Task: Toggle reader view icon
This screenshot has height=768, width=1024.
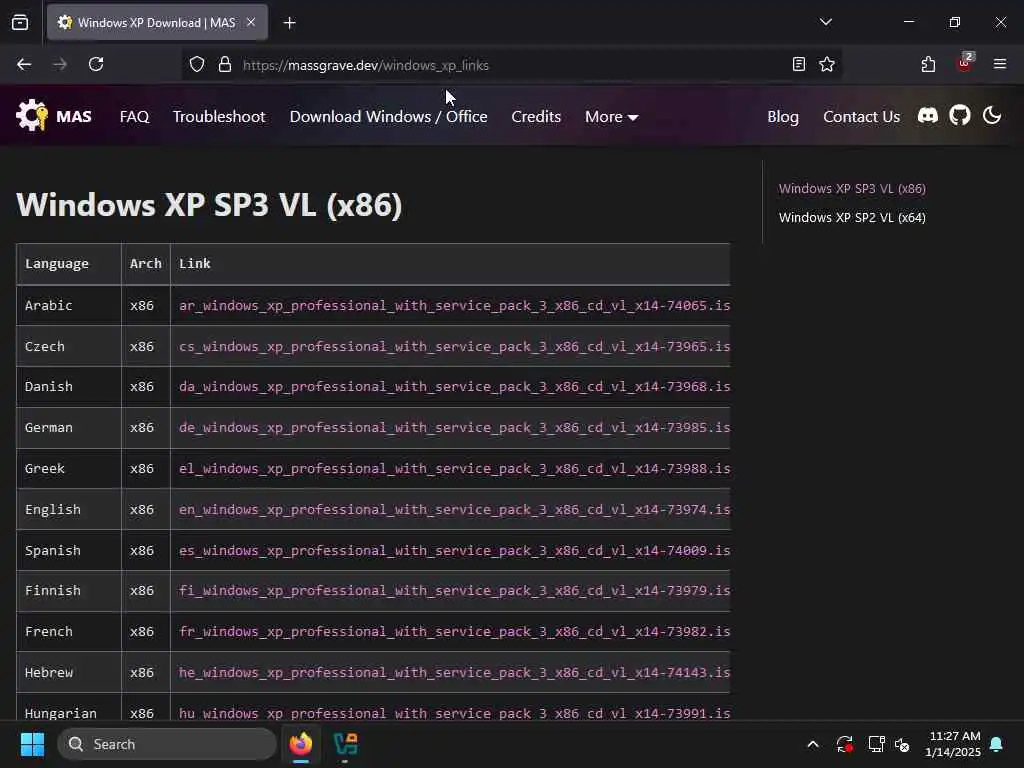Action: click(x=798, y=64)
